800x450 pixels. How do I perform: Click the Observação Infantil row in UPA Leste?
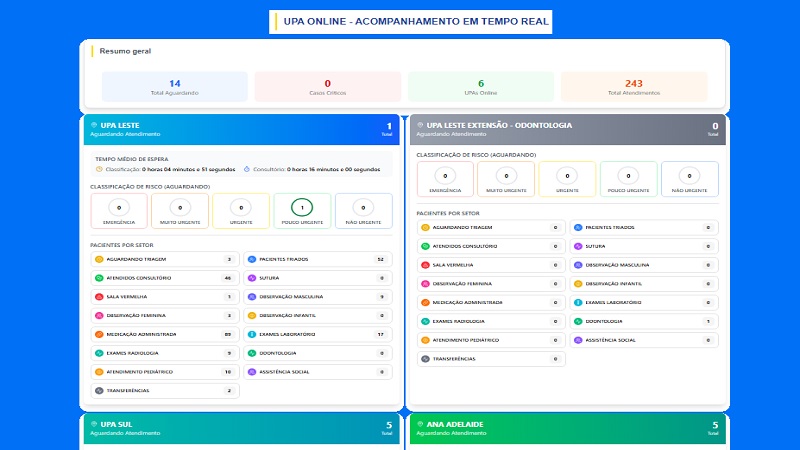(x=317, y=315)
